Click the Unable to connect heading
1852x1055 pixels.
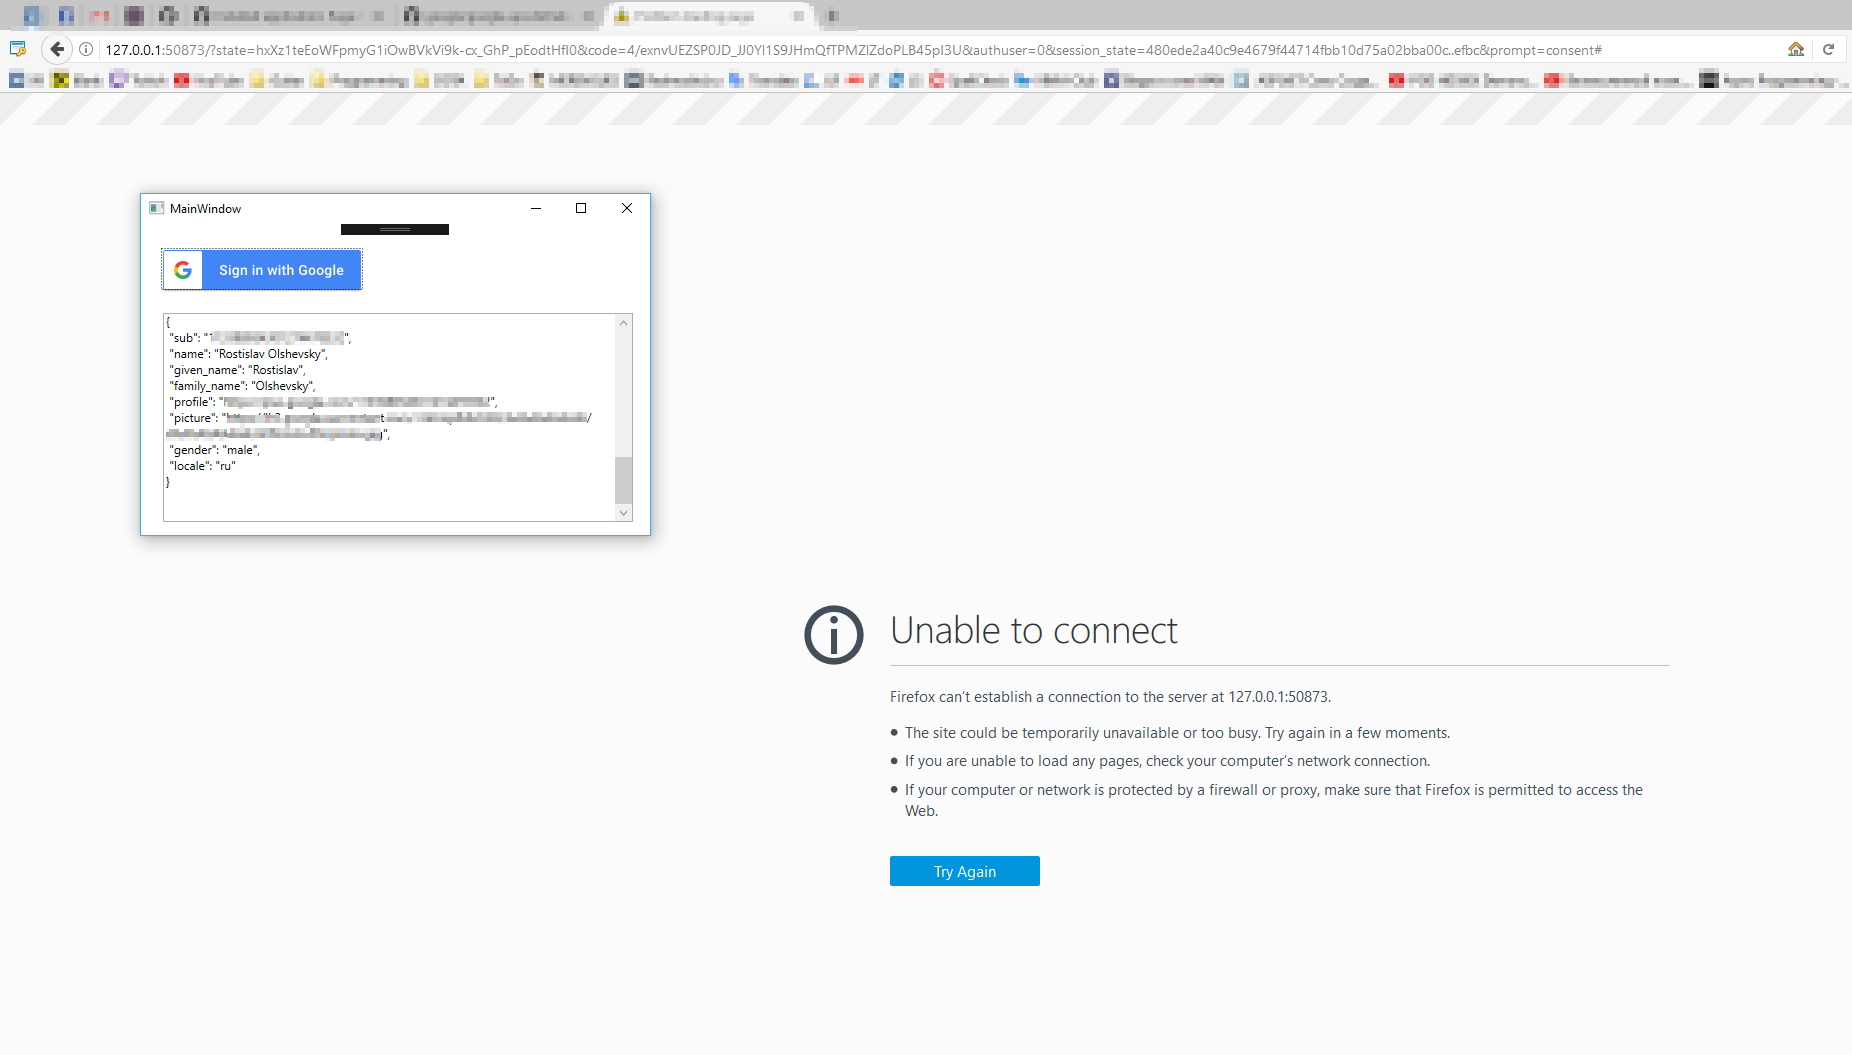point(1033,631)
